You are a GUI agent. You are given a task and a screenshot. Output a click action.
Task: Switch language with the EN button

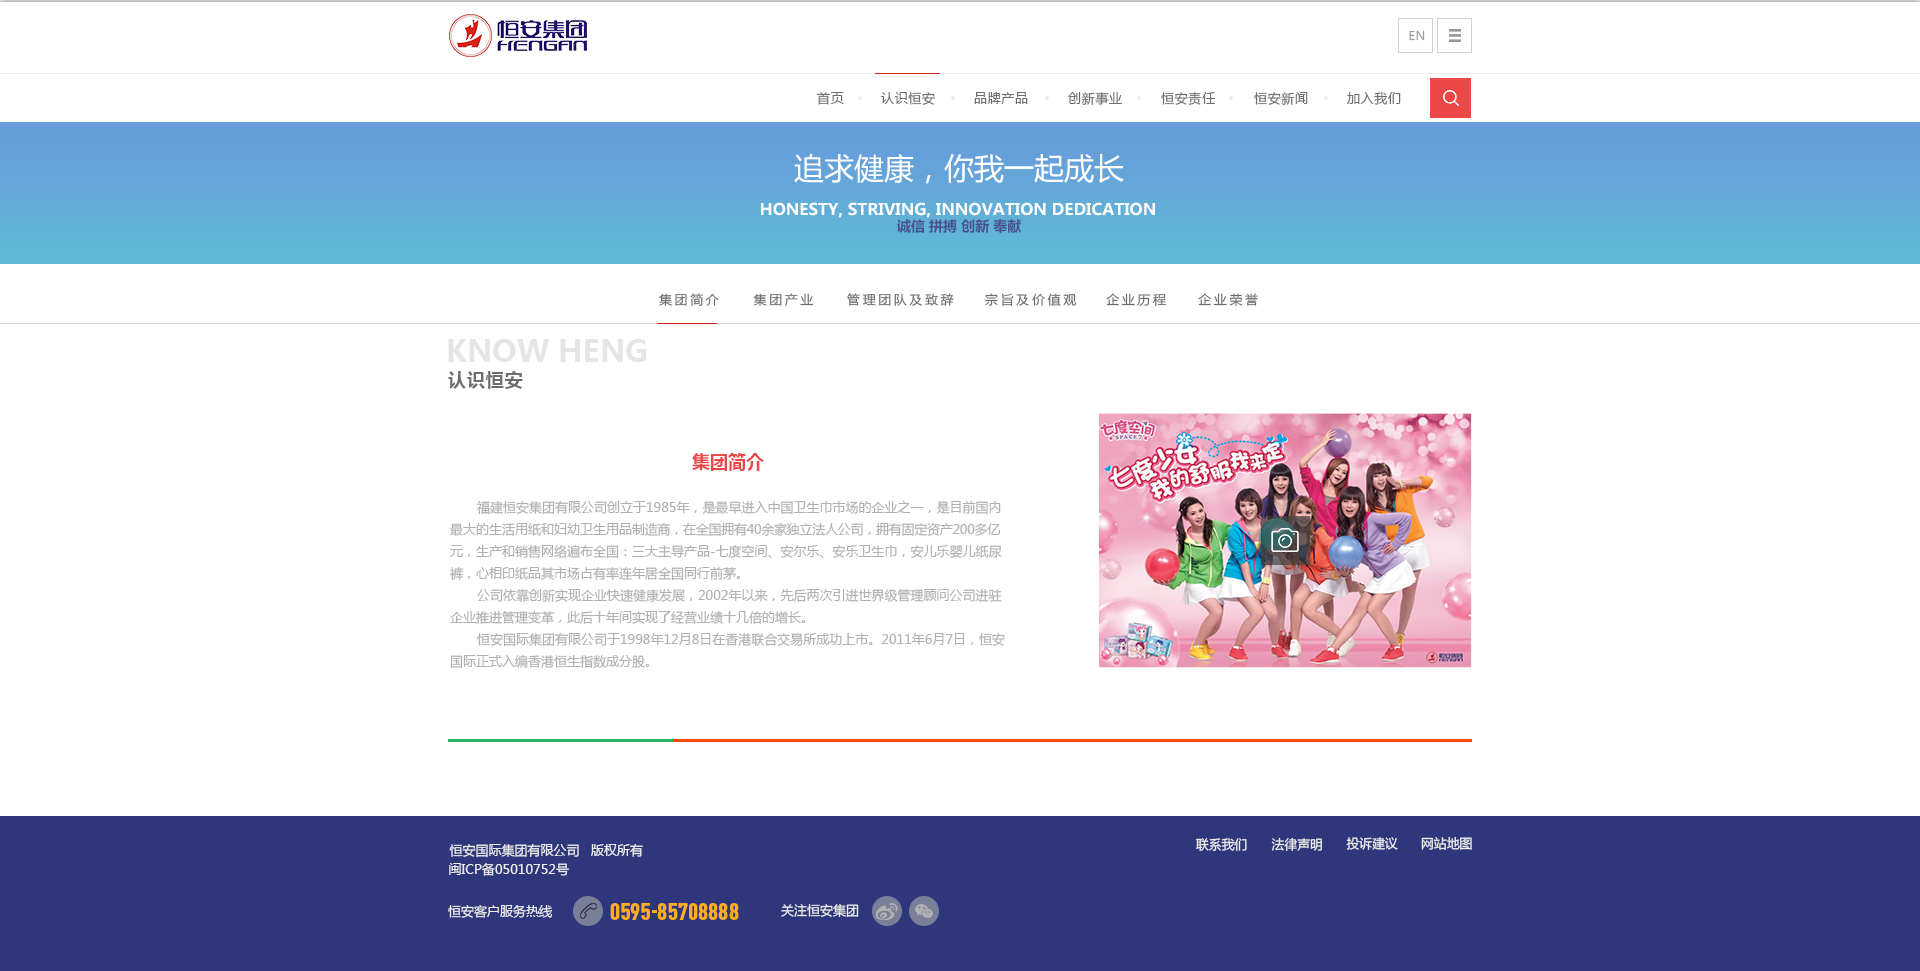[x=1415, y=36]
